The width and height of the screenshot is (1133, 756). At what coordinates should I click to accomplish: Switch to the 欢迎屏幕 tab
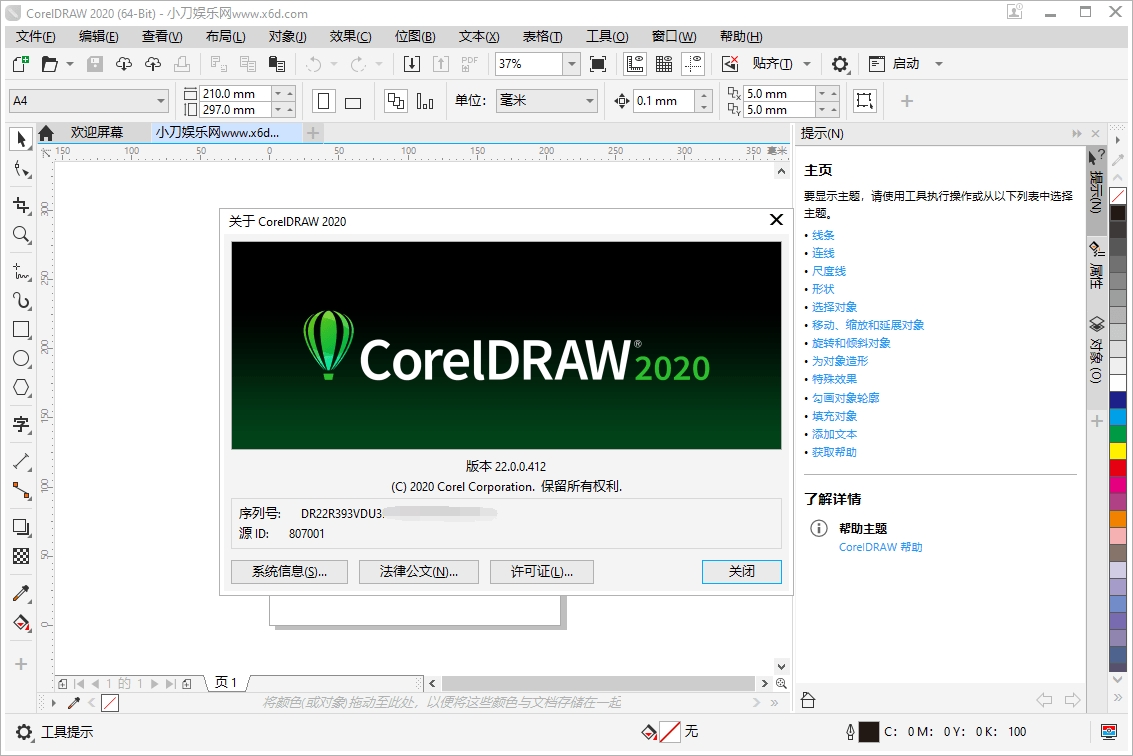pyautogui.click(x=96, y=132)
